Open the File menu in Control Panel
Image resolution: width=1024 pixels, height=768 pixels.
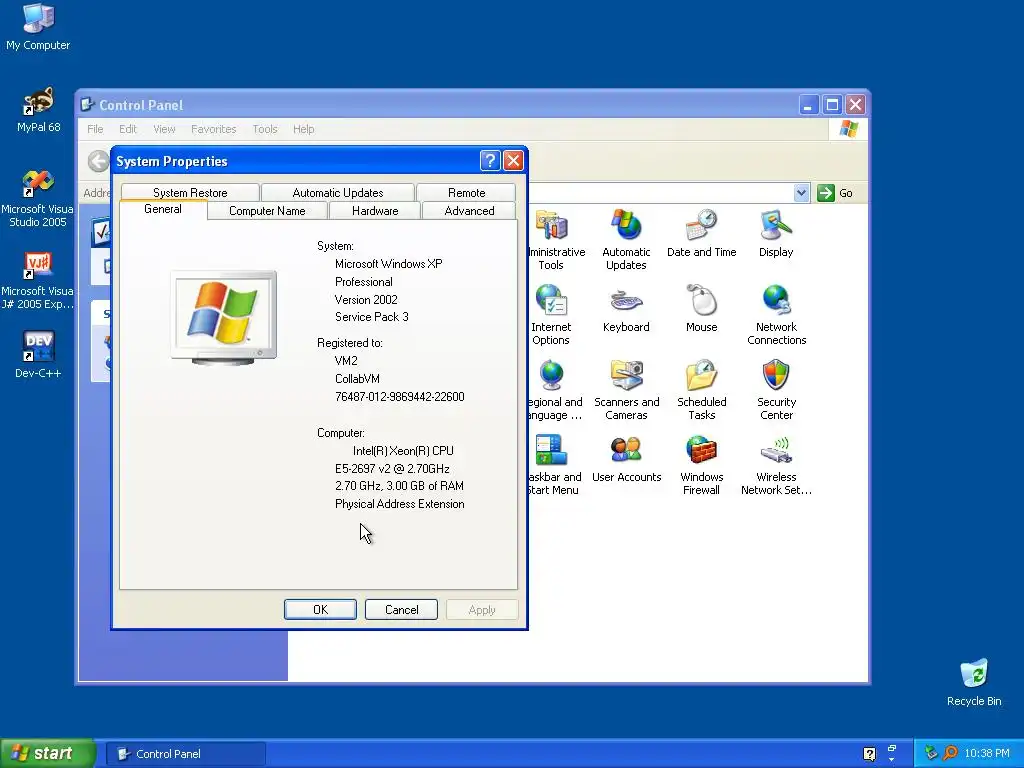tap(95, 129)
